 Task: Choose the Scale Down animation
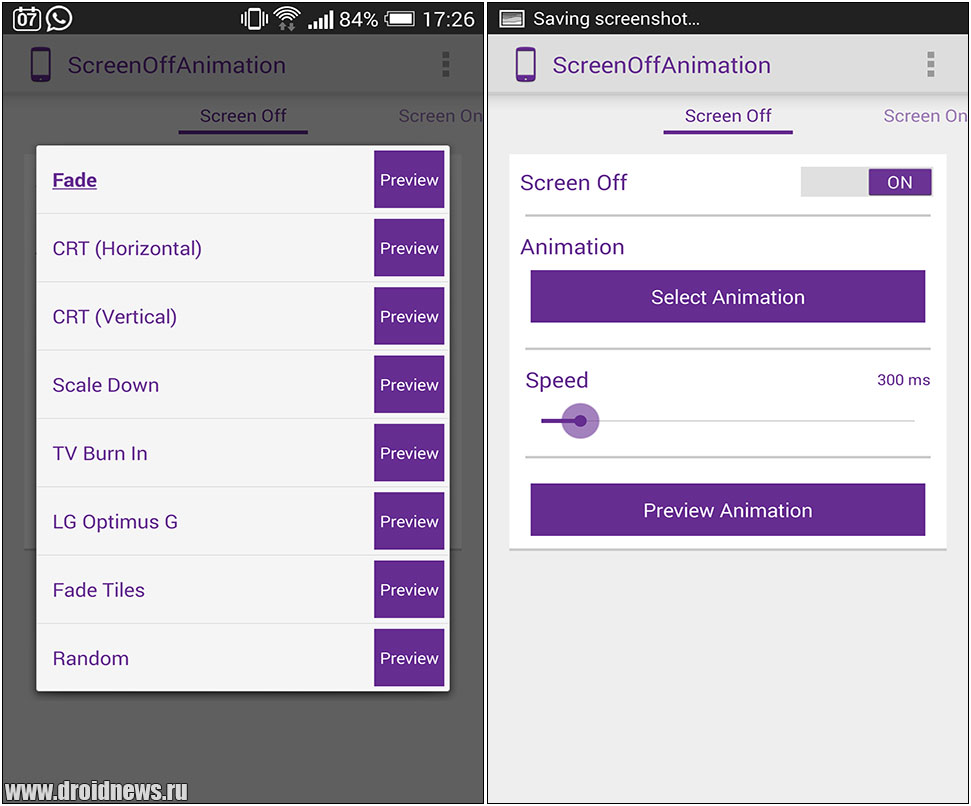(204, 385)
